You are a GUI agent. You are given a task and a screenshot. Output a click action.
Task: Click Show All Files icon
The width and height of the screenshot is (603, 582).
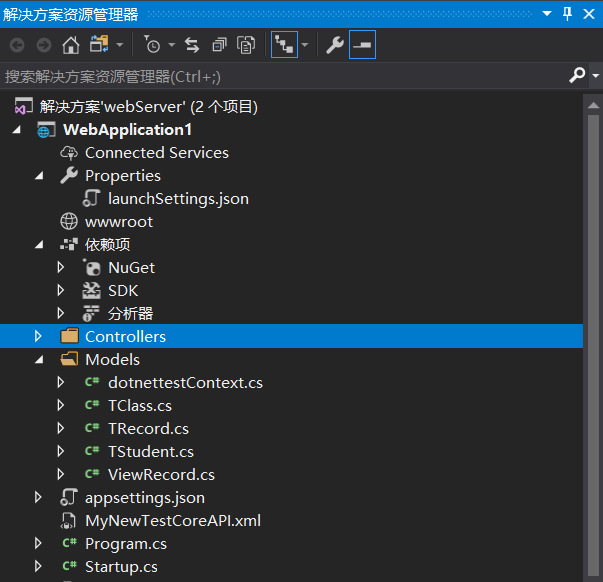pyautogui.click(x=246, y=45)
